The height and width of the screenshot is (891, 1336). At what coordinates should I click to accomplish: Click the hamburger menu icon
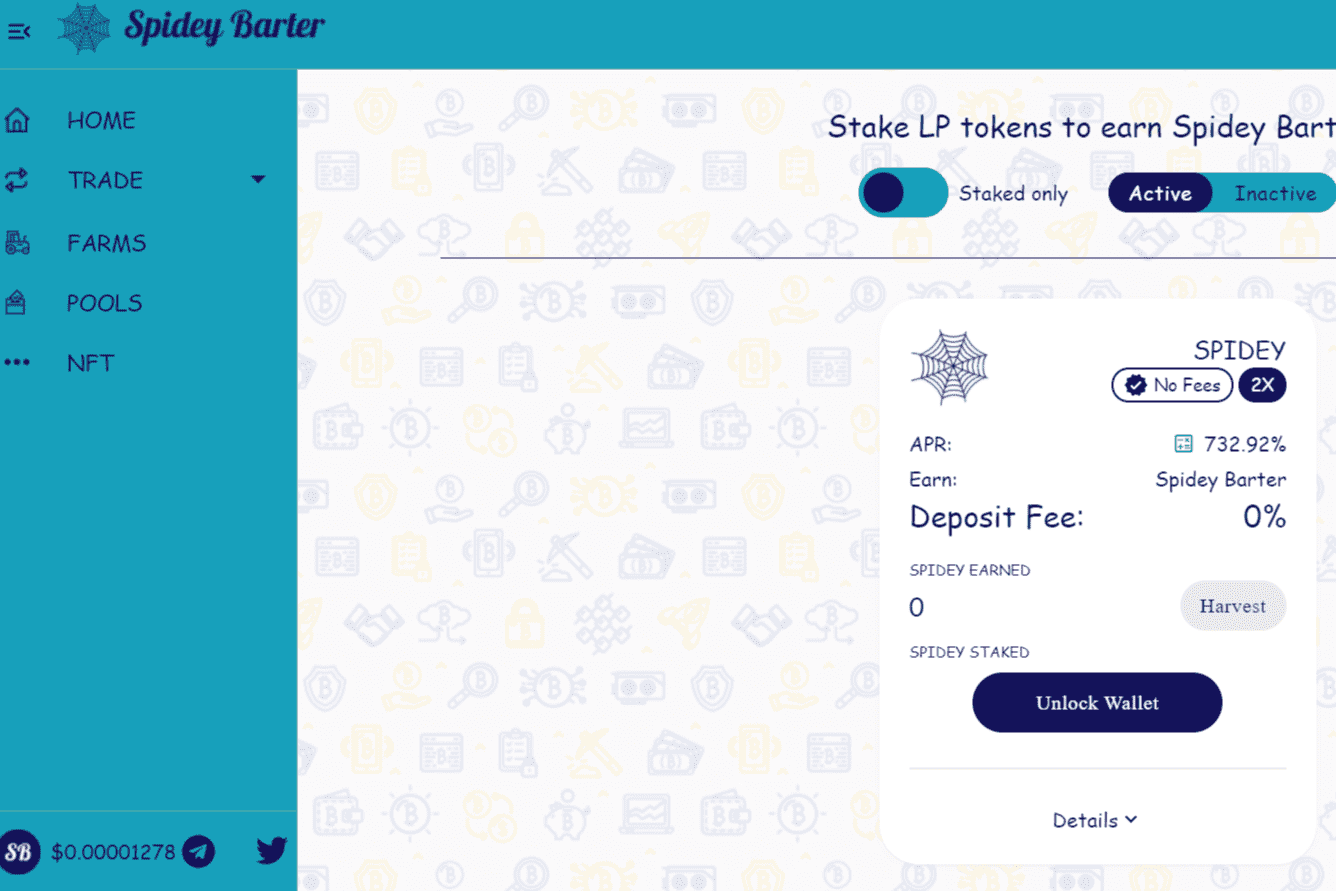coord(19,31)
